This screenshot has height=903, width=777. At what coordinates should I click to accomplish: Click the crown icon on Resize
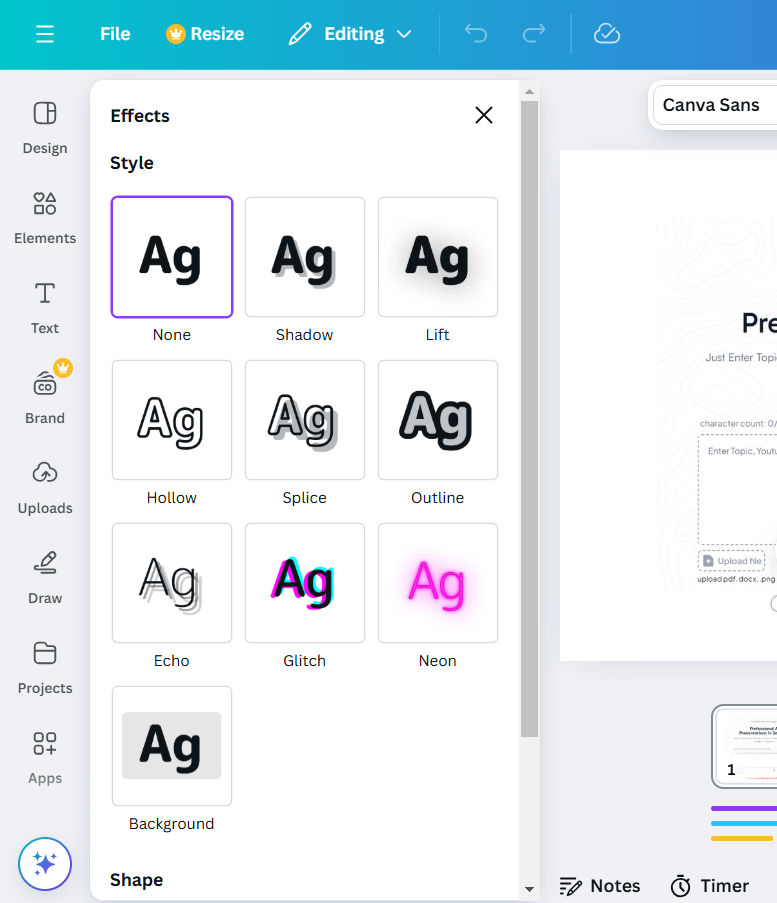tap(176, 34)
